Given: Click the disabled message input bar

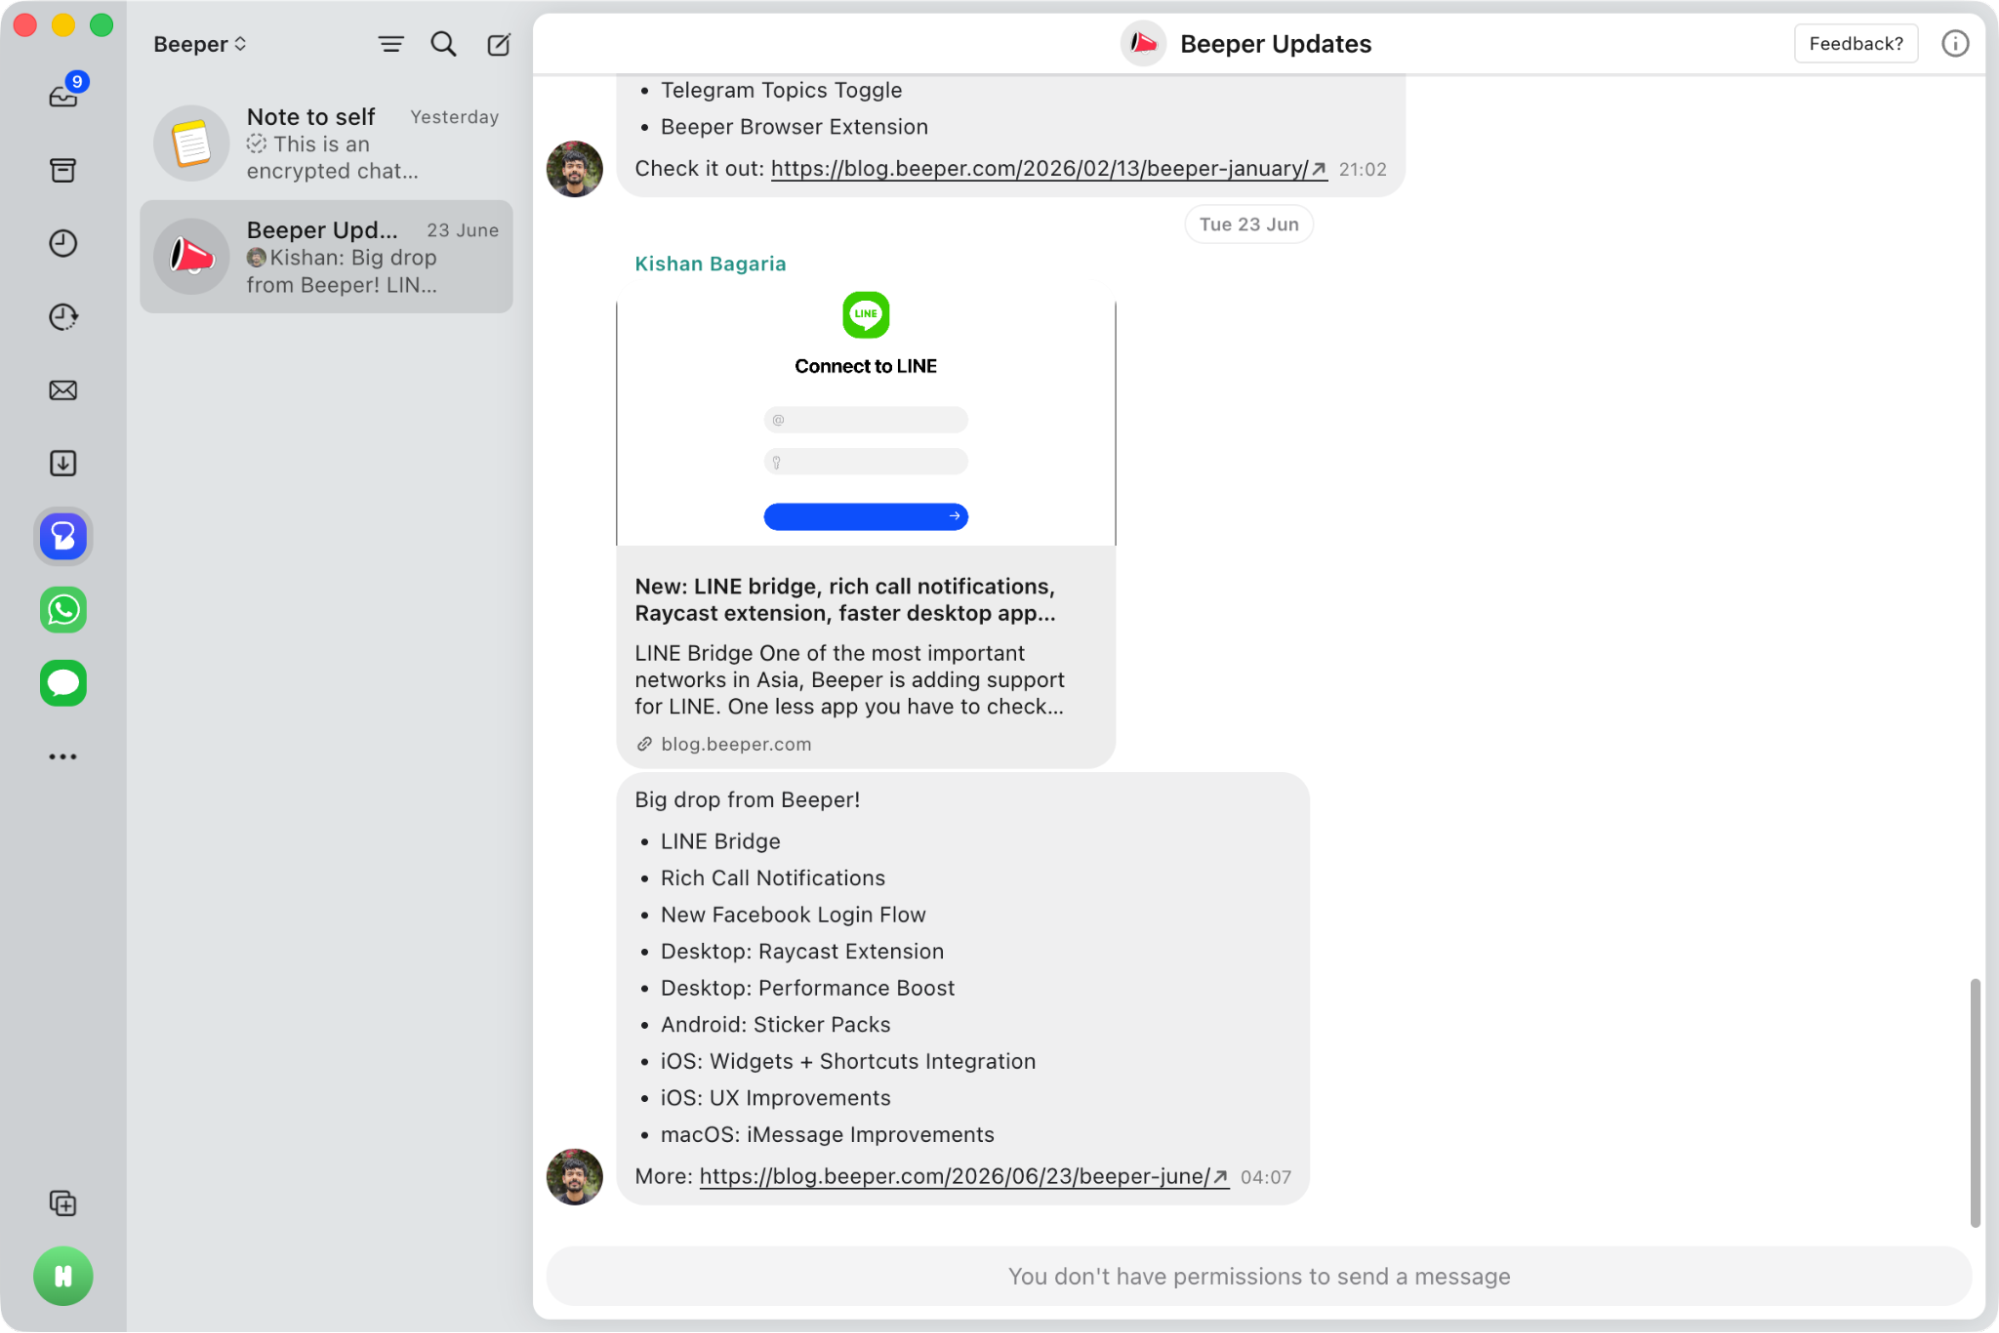Looking at the screenshot, I should coord(1259,1276).
